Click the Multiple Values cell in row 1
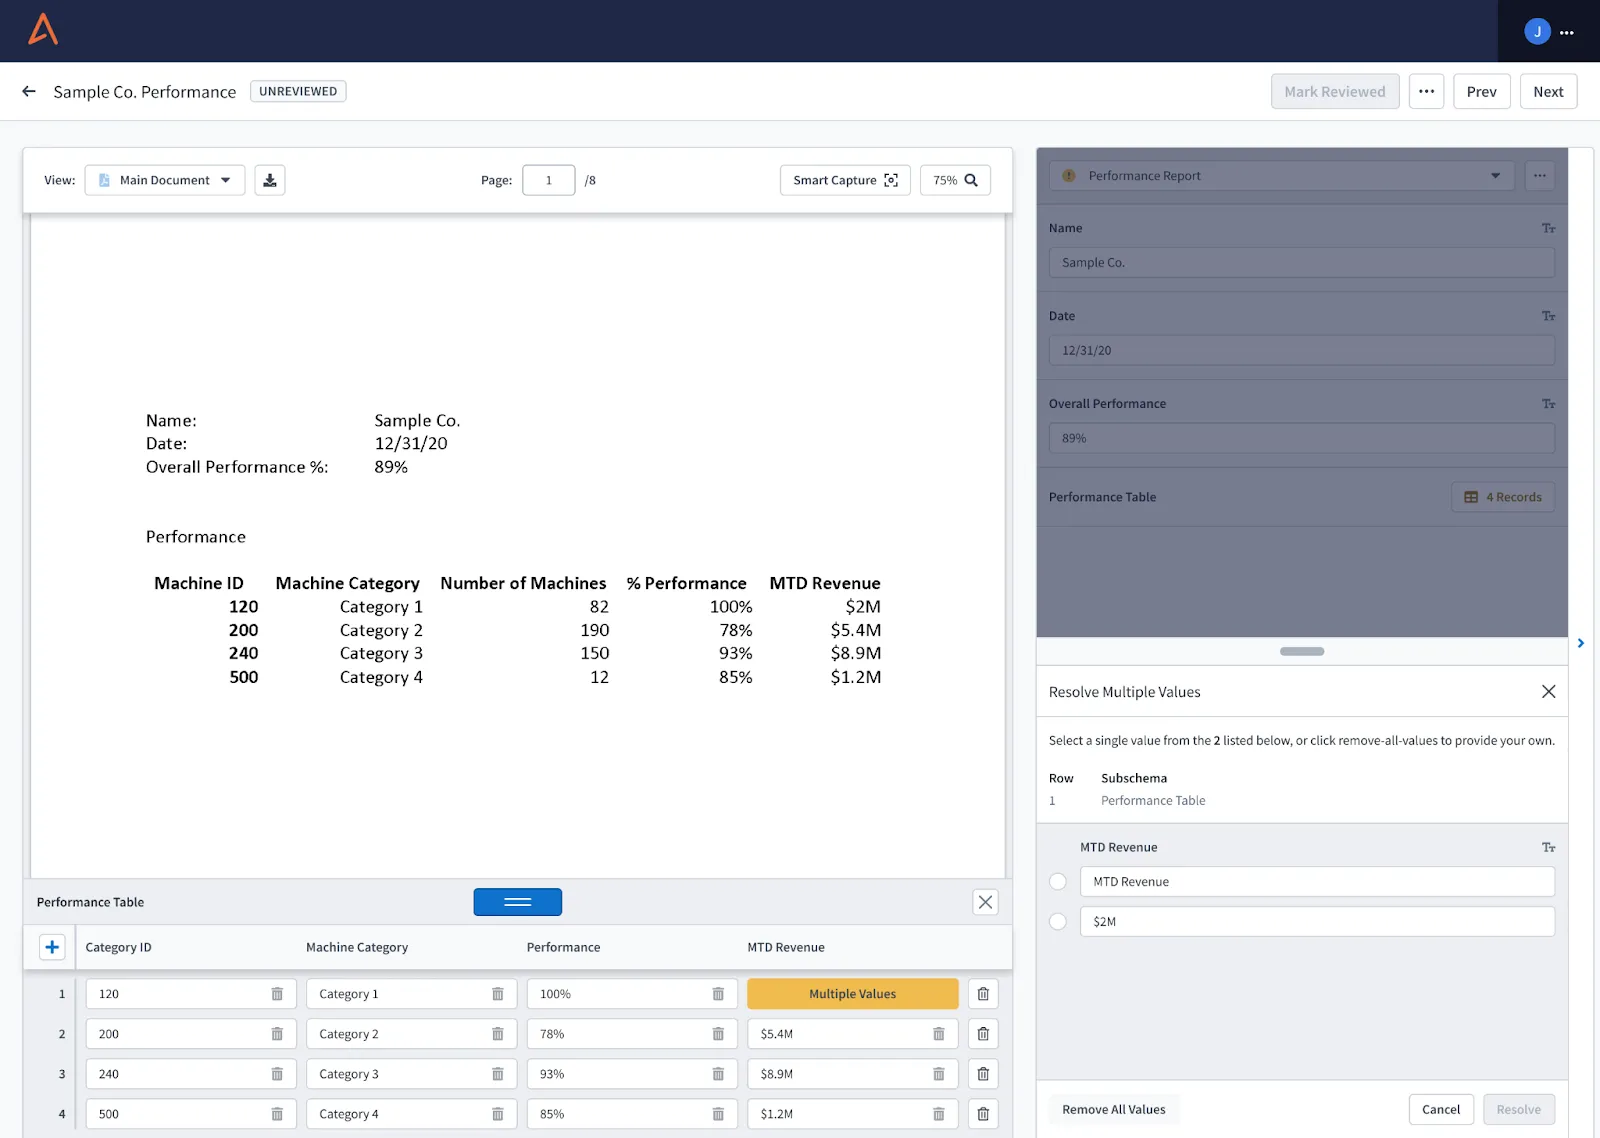This screenshot has width=1600, height=1138. click(853, 994)
